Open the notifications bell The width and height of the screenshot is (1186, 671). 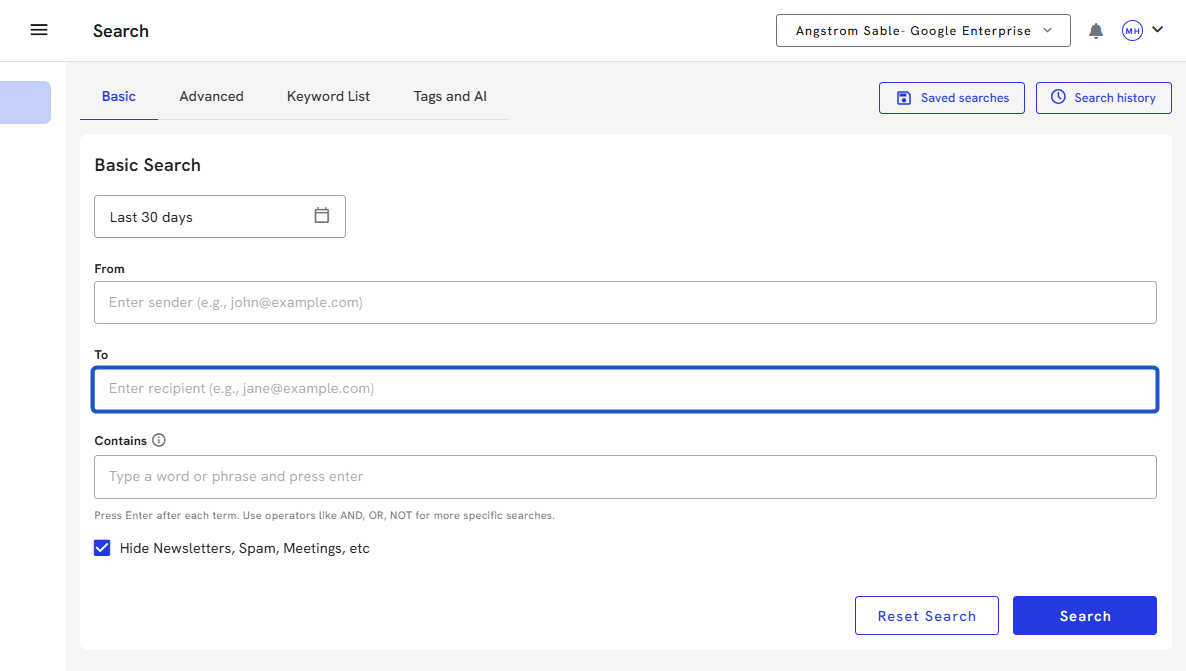point(1096,31)
